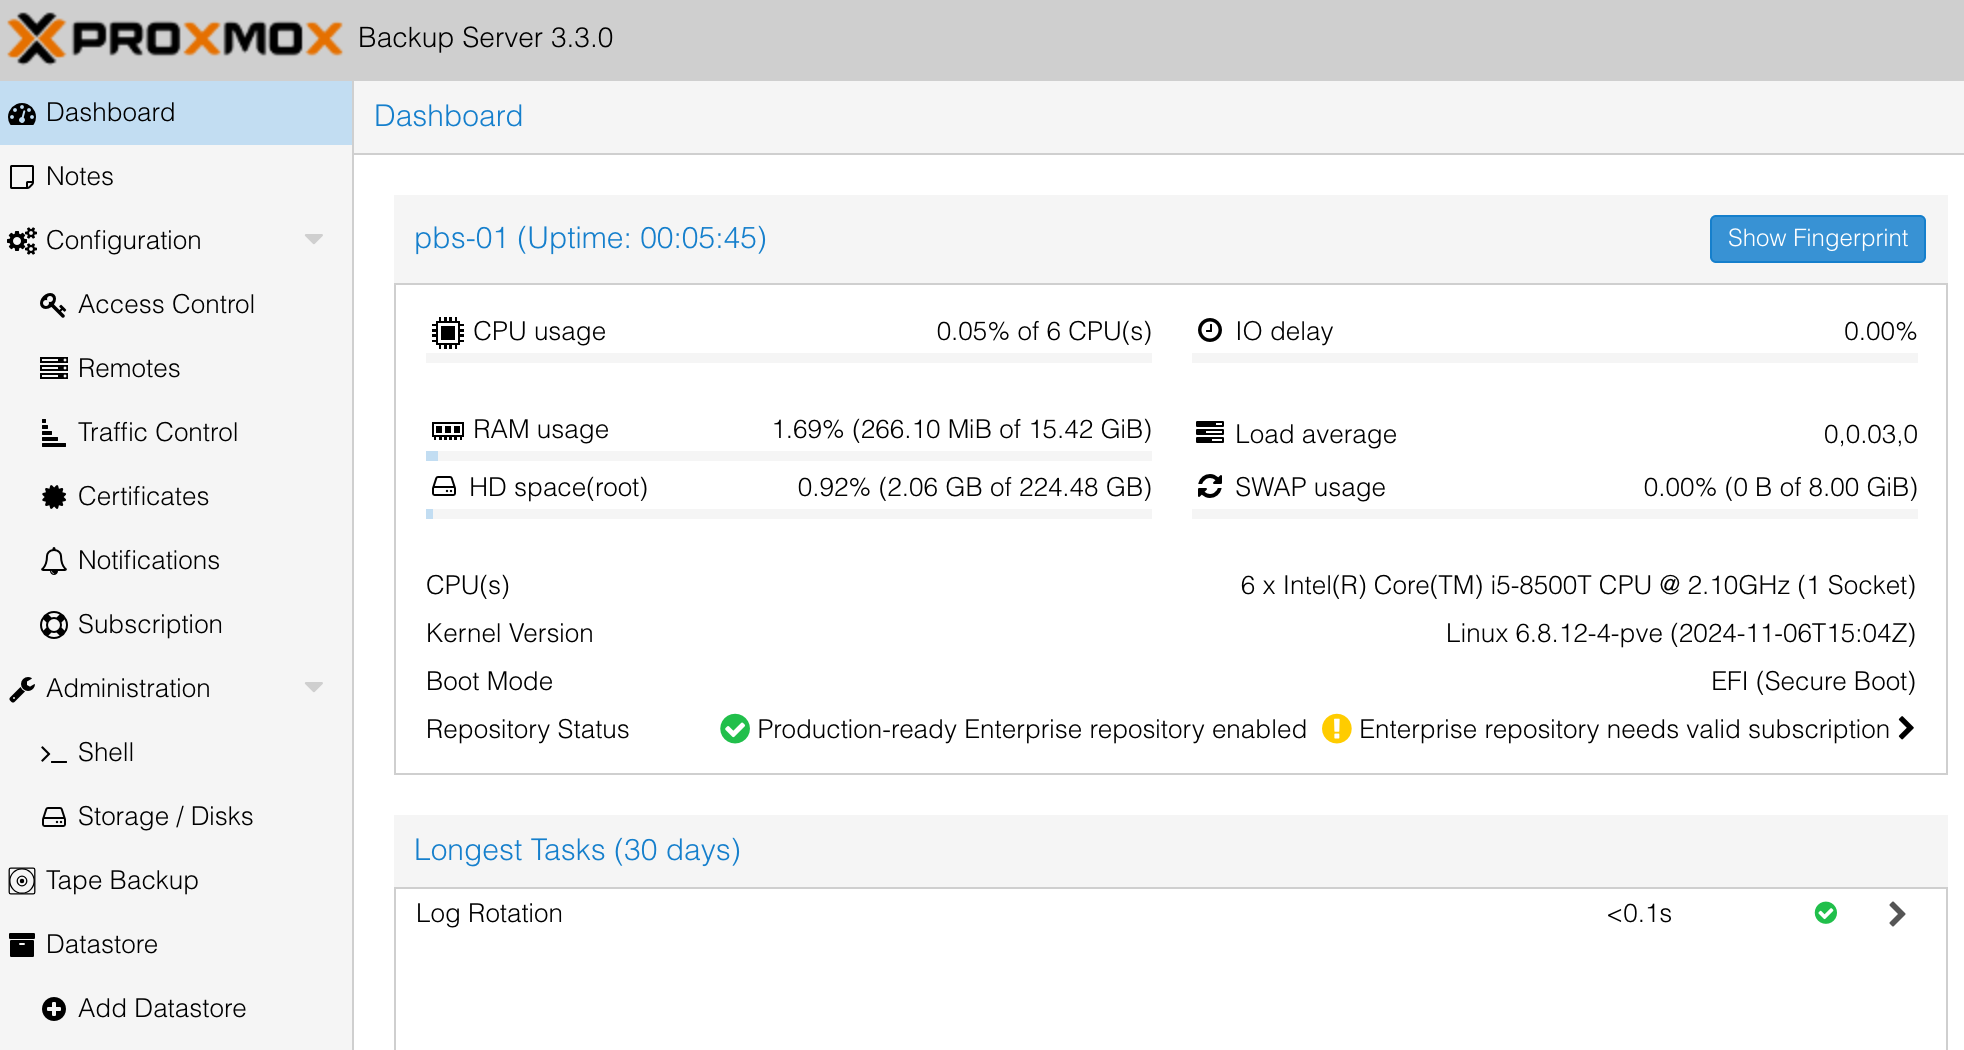1964x1050 pixels.
Task: Open the Shell menu item
Action: coord(105,752)
